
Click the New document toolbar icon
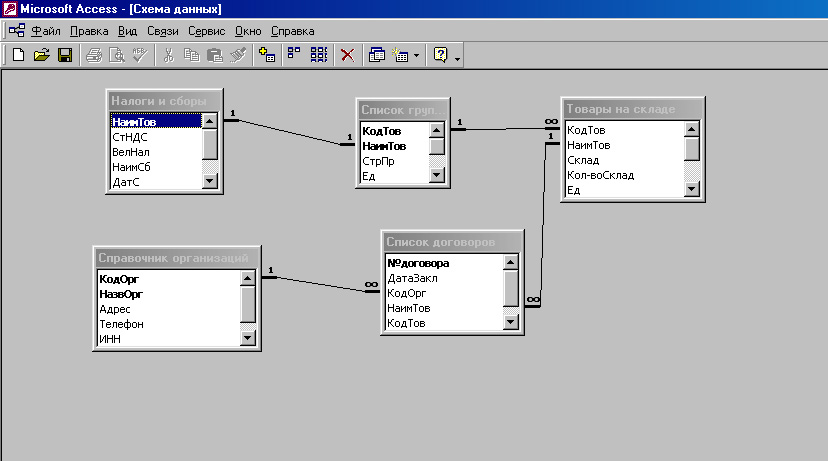(x=18, y=55)
